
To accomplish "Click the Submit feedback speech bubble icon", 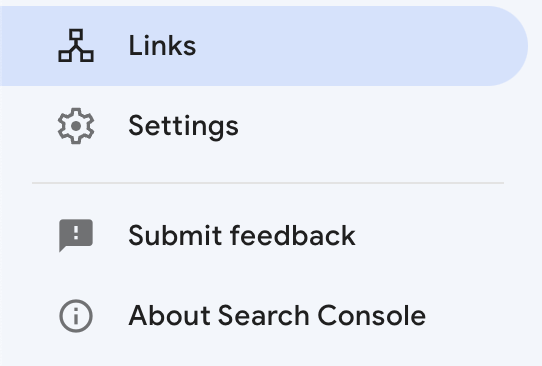I will [x=76, y=235].
